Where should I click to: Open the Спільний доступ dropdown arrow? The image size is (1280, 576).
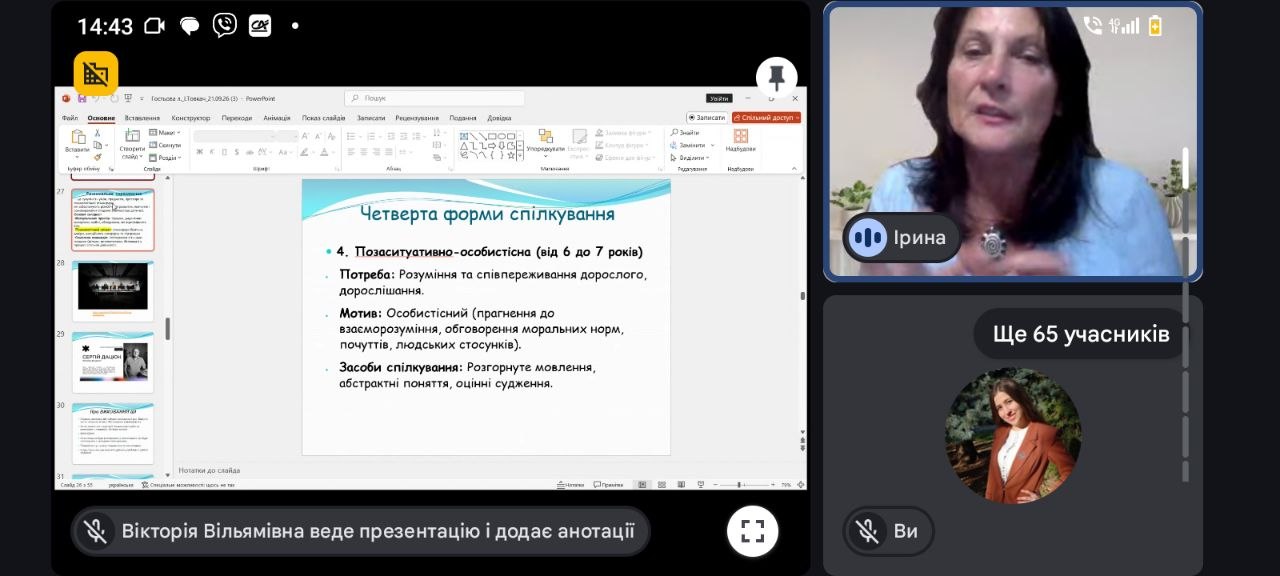[x=797, y=117]
